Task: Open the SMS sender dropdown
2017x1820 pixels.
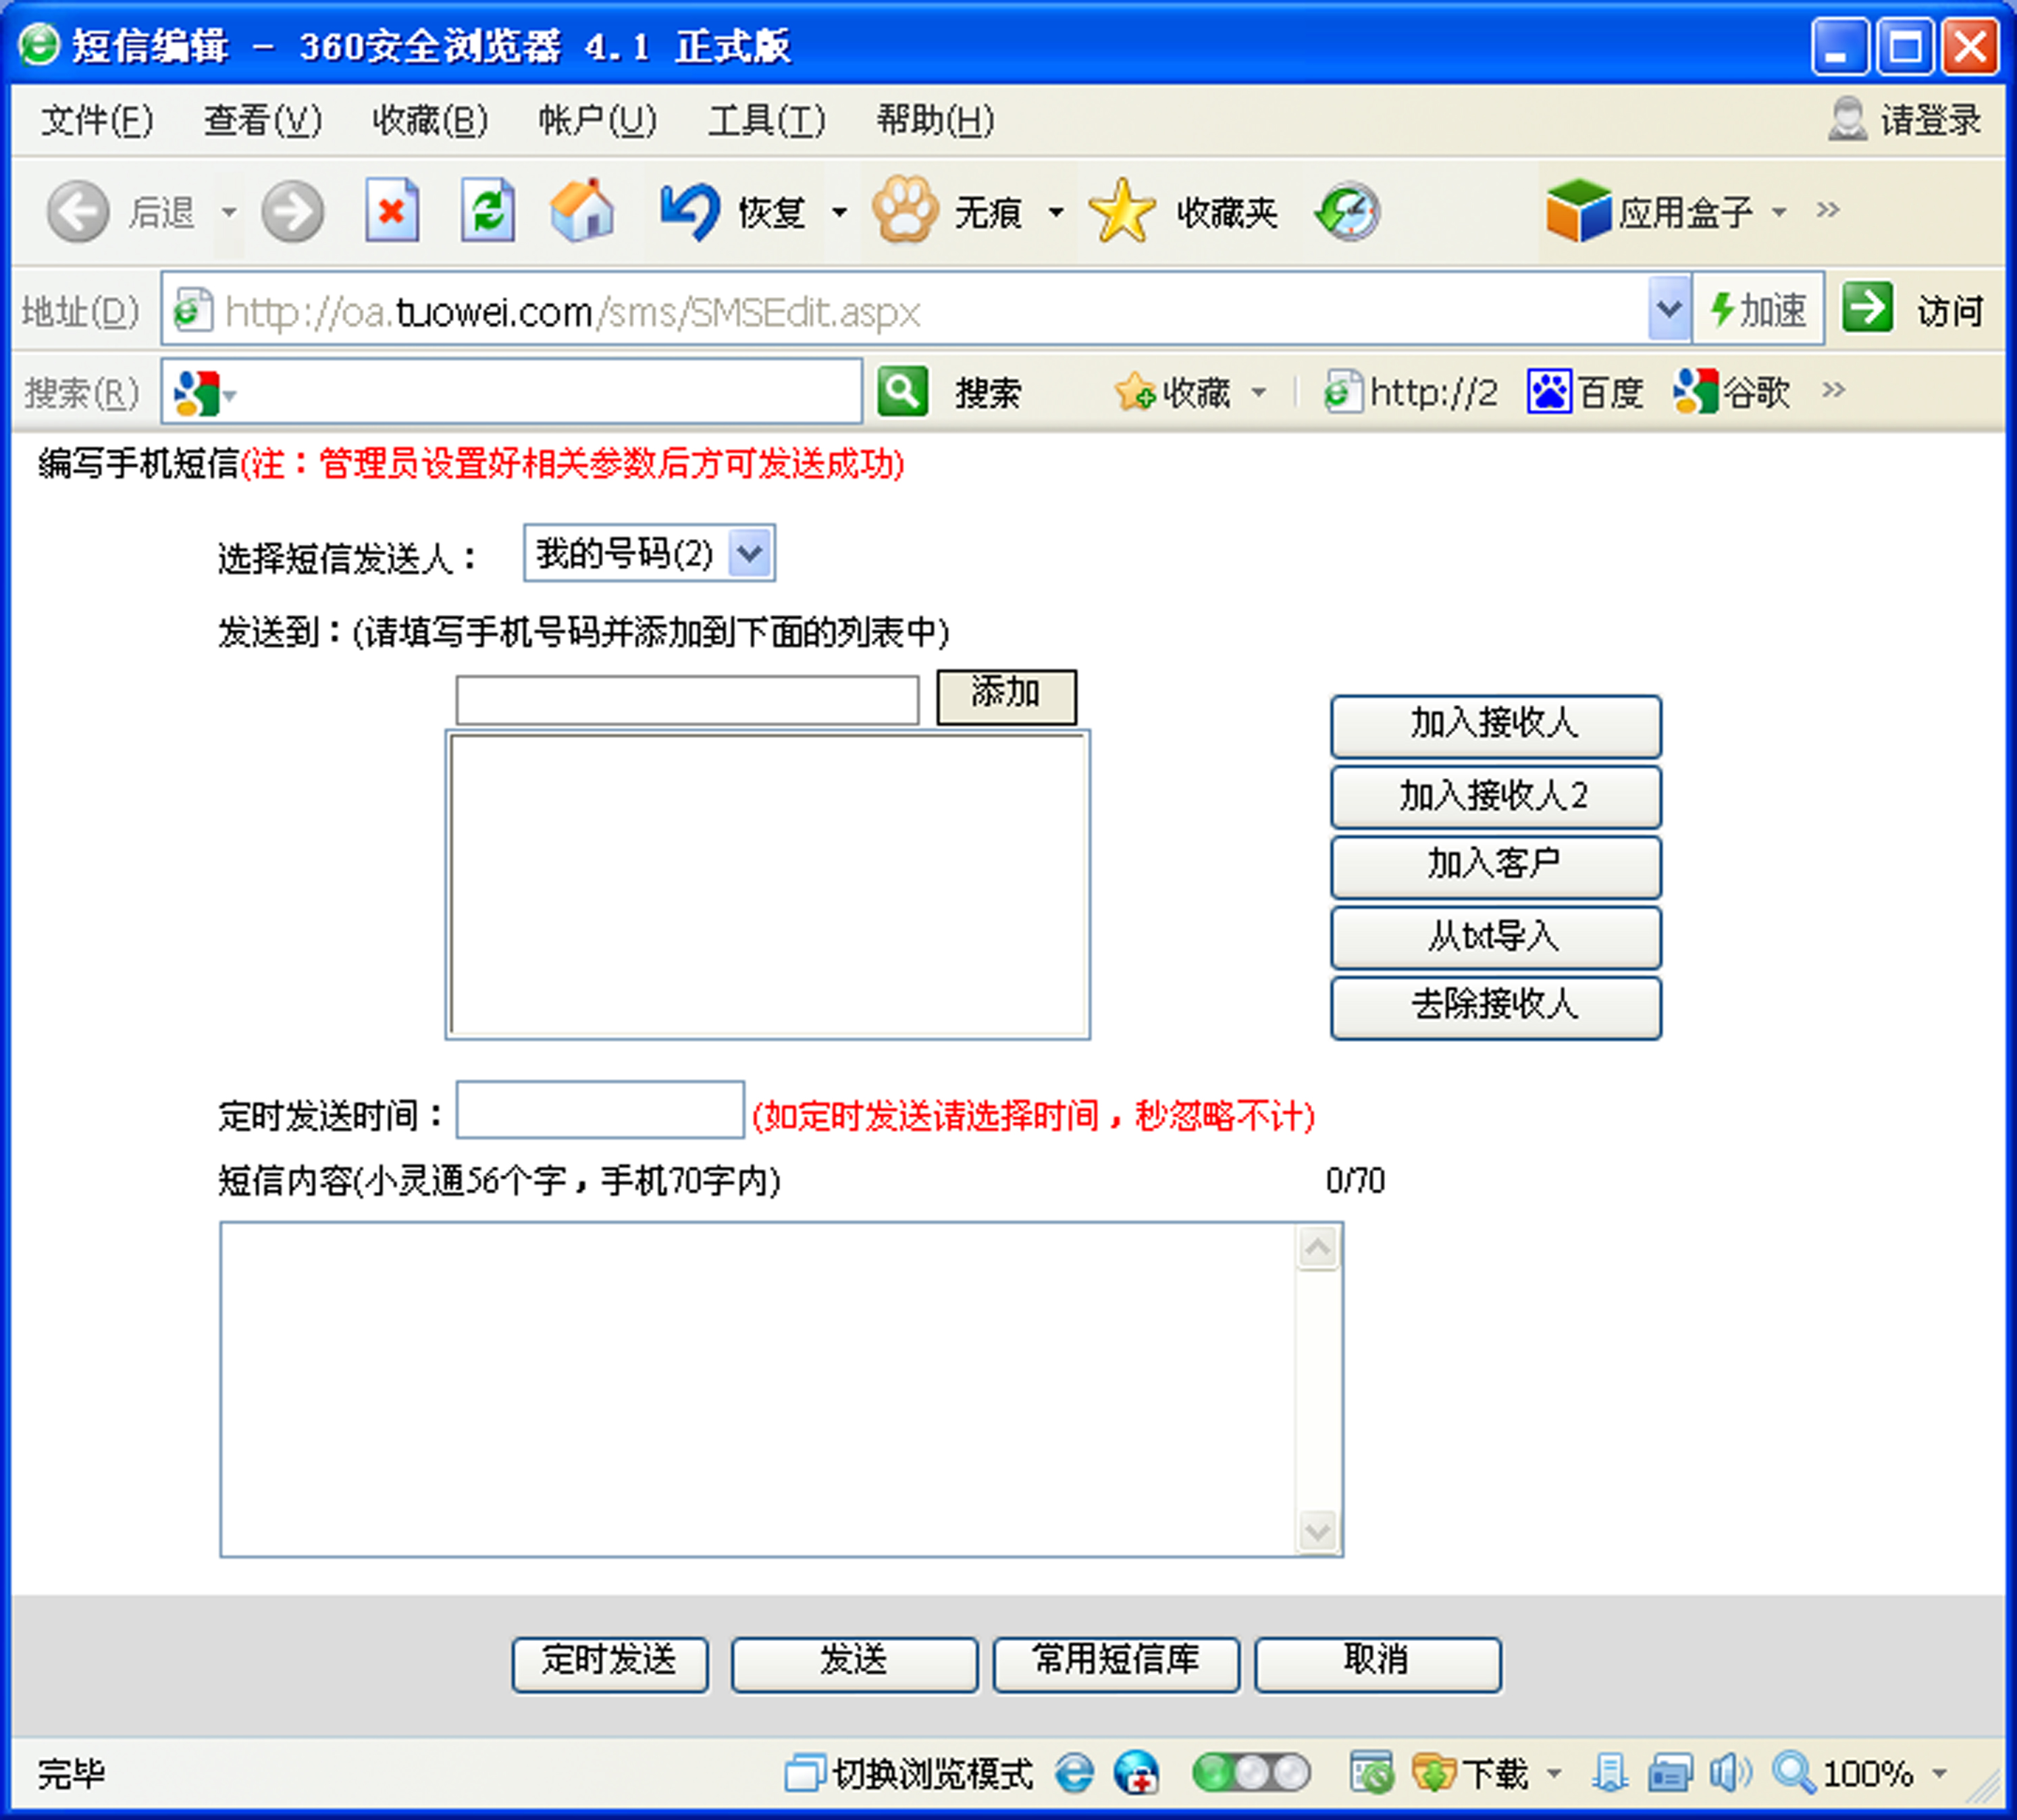Action: pos(750,553)
